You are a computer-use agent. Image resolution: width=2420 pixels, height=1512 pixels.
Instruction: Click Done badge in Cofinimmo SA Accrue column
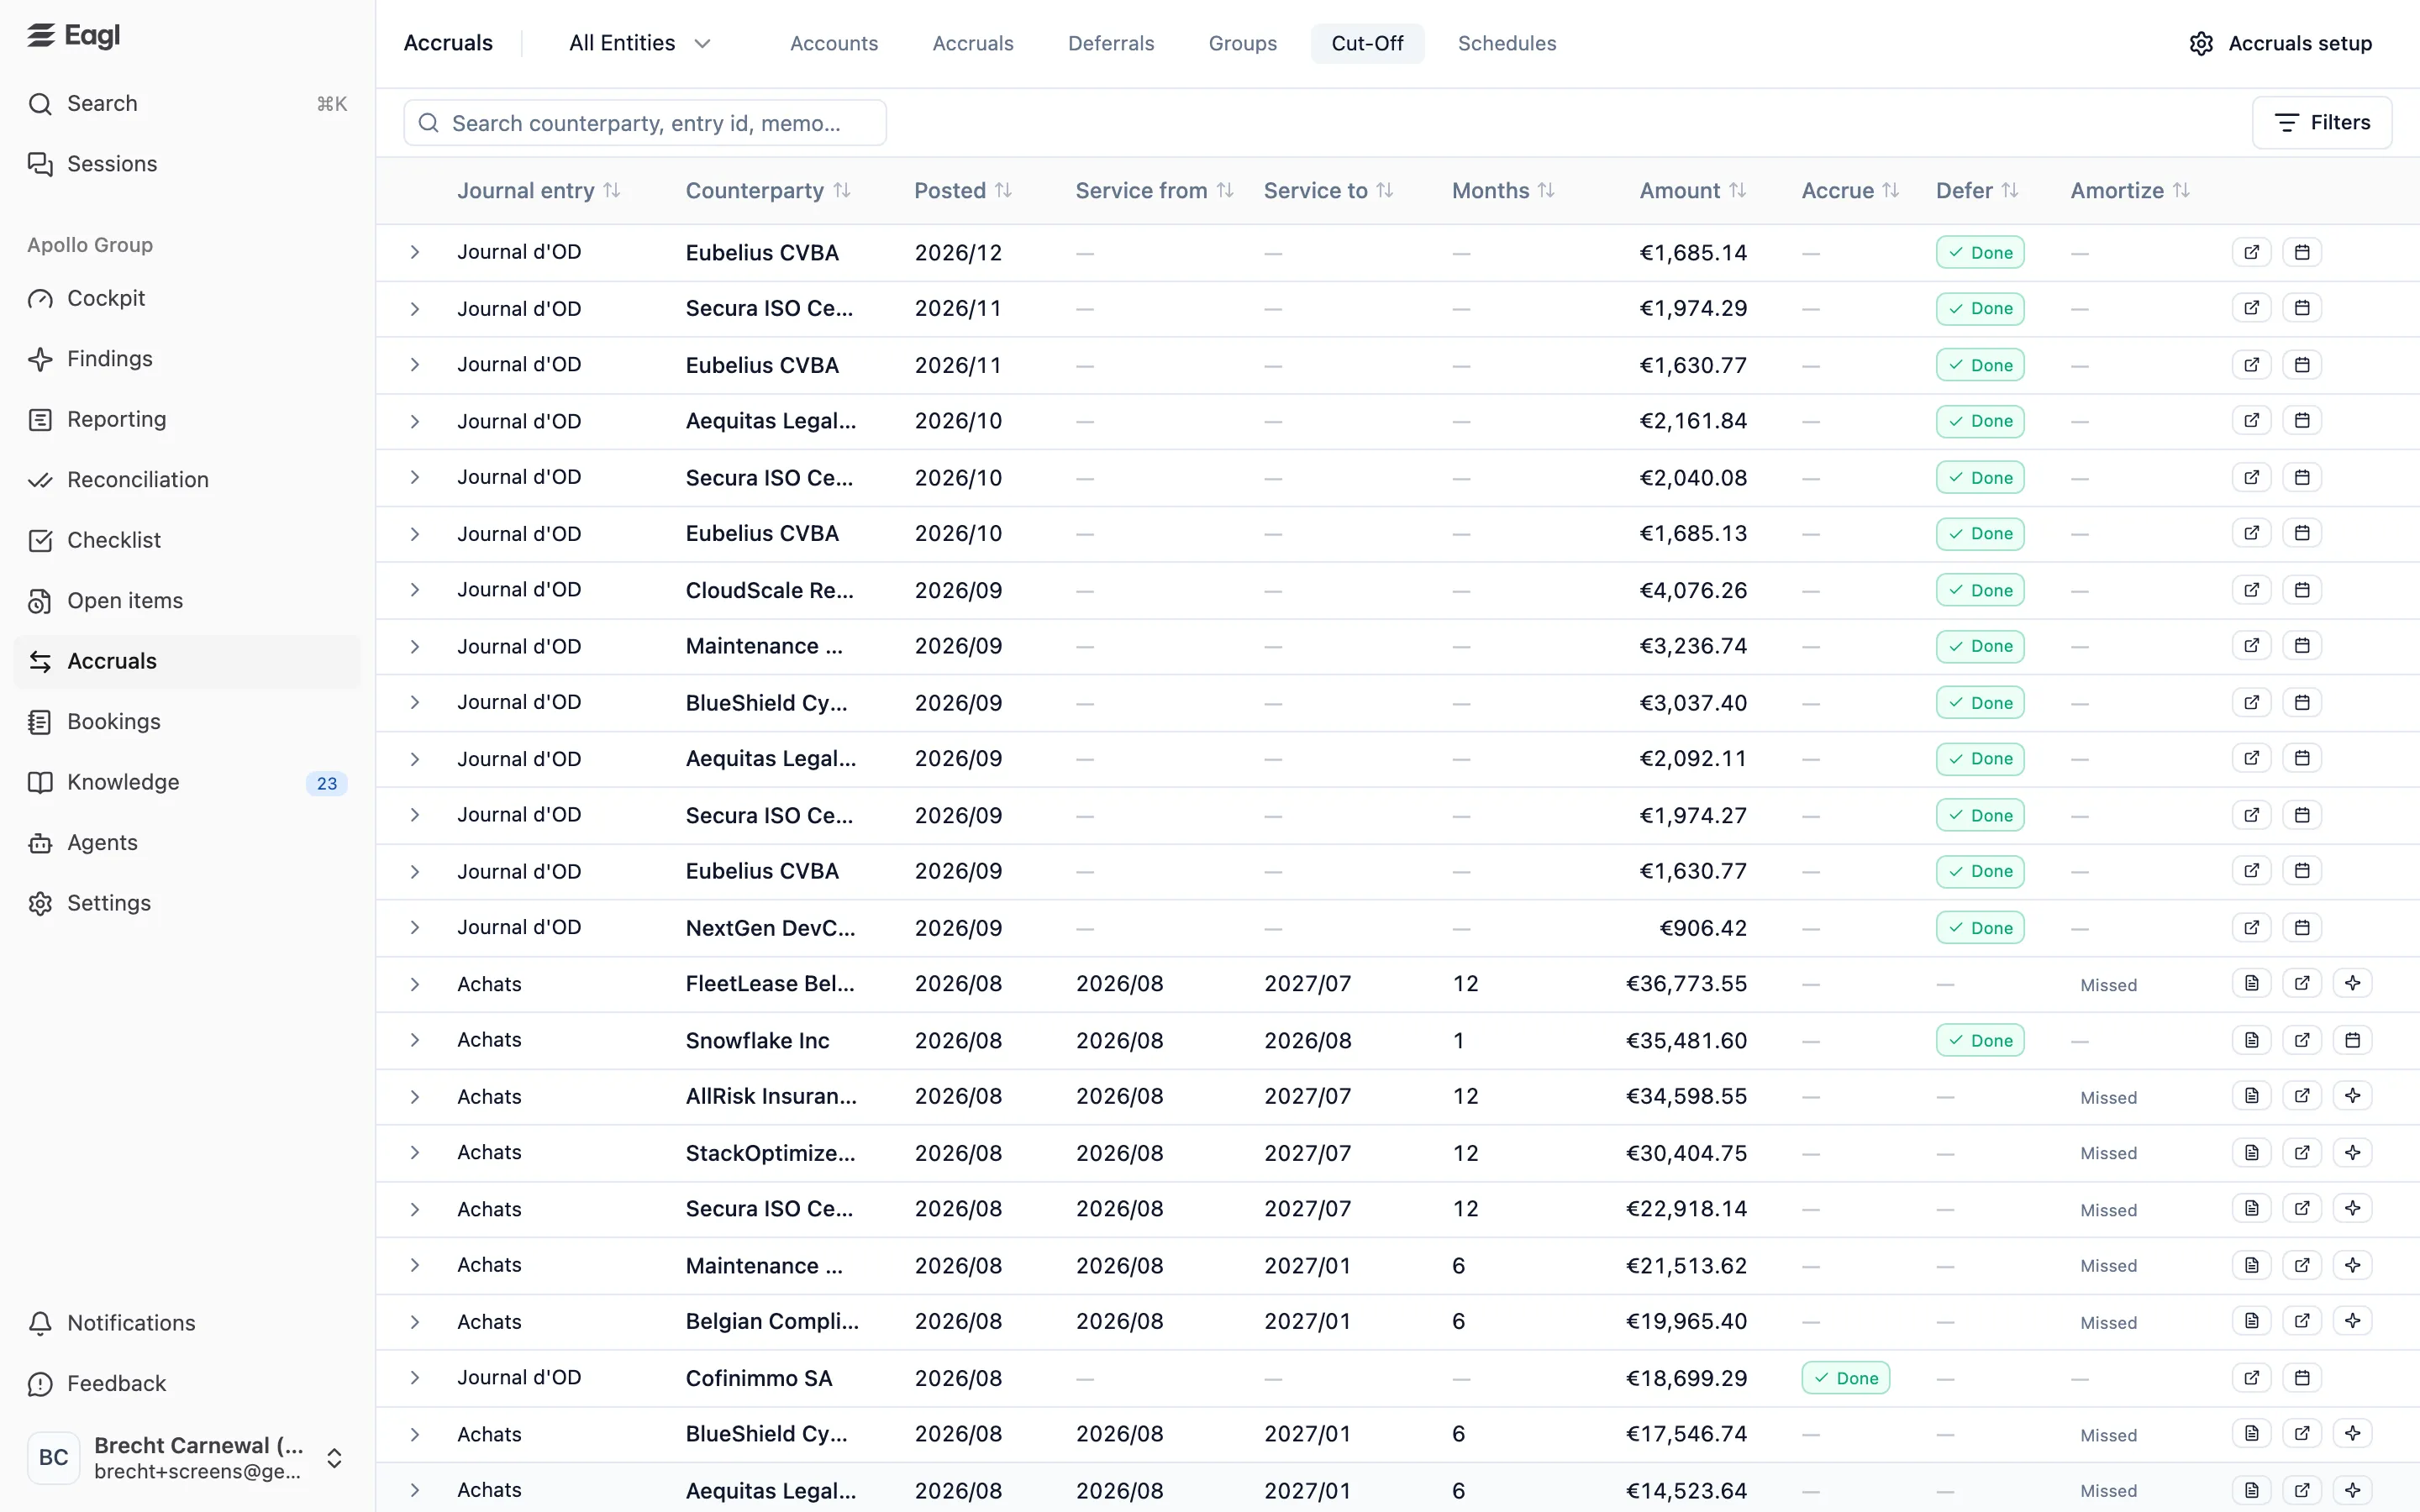(1845, 1378)
